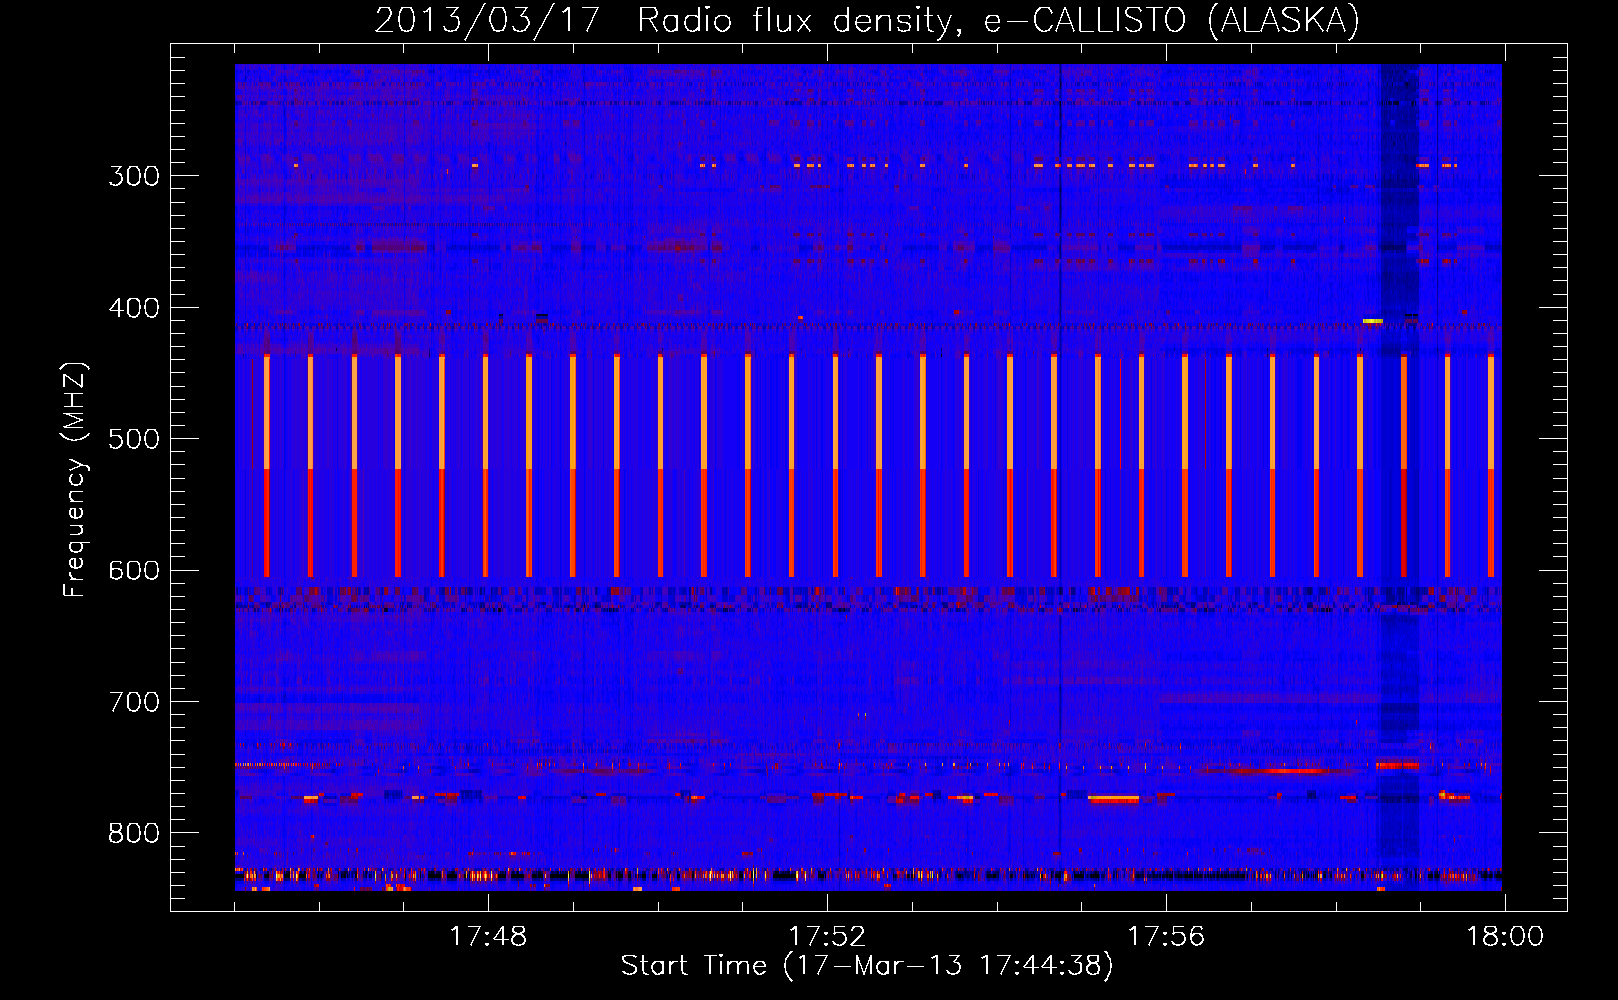Click the 600 frequency tick label
The image size is (1618, 1000).
coord(134,571)
